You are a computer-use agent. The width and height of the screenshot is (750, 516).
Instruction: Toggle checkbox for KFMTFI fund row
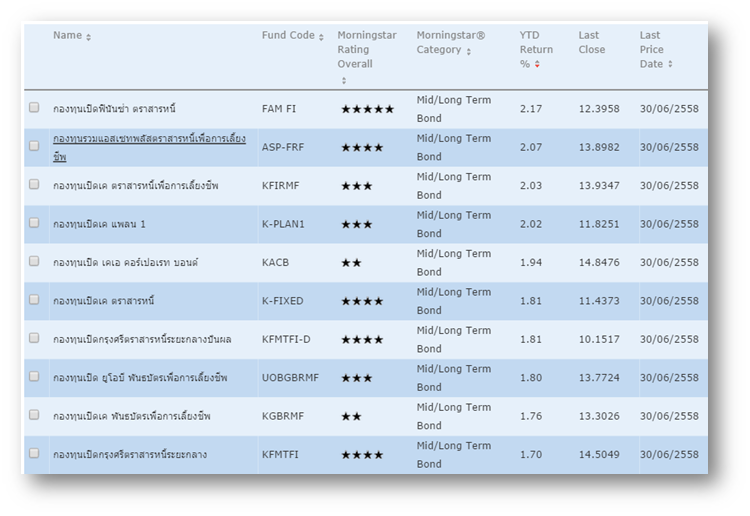[34, 453]
